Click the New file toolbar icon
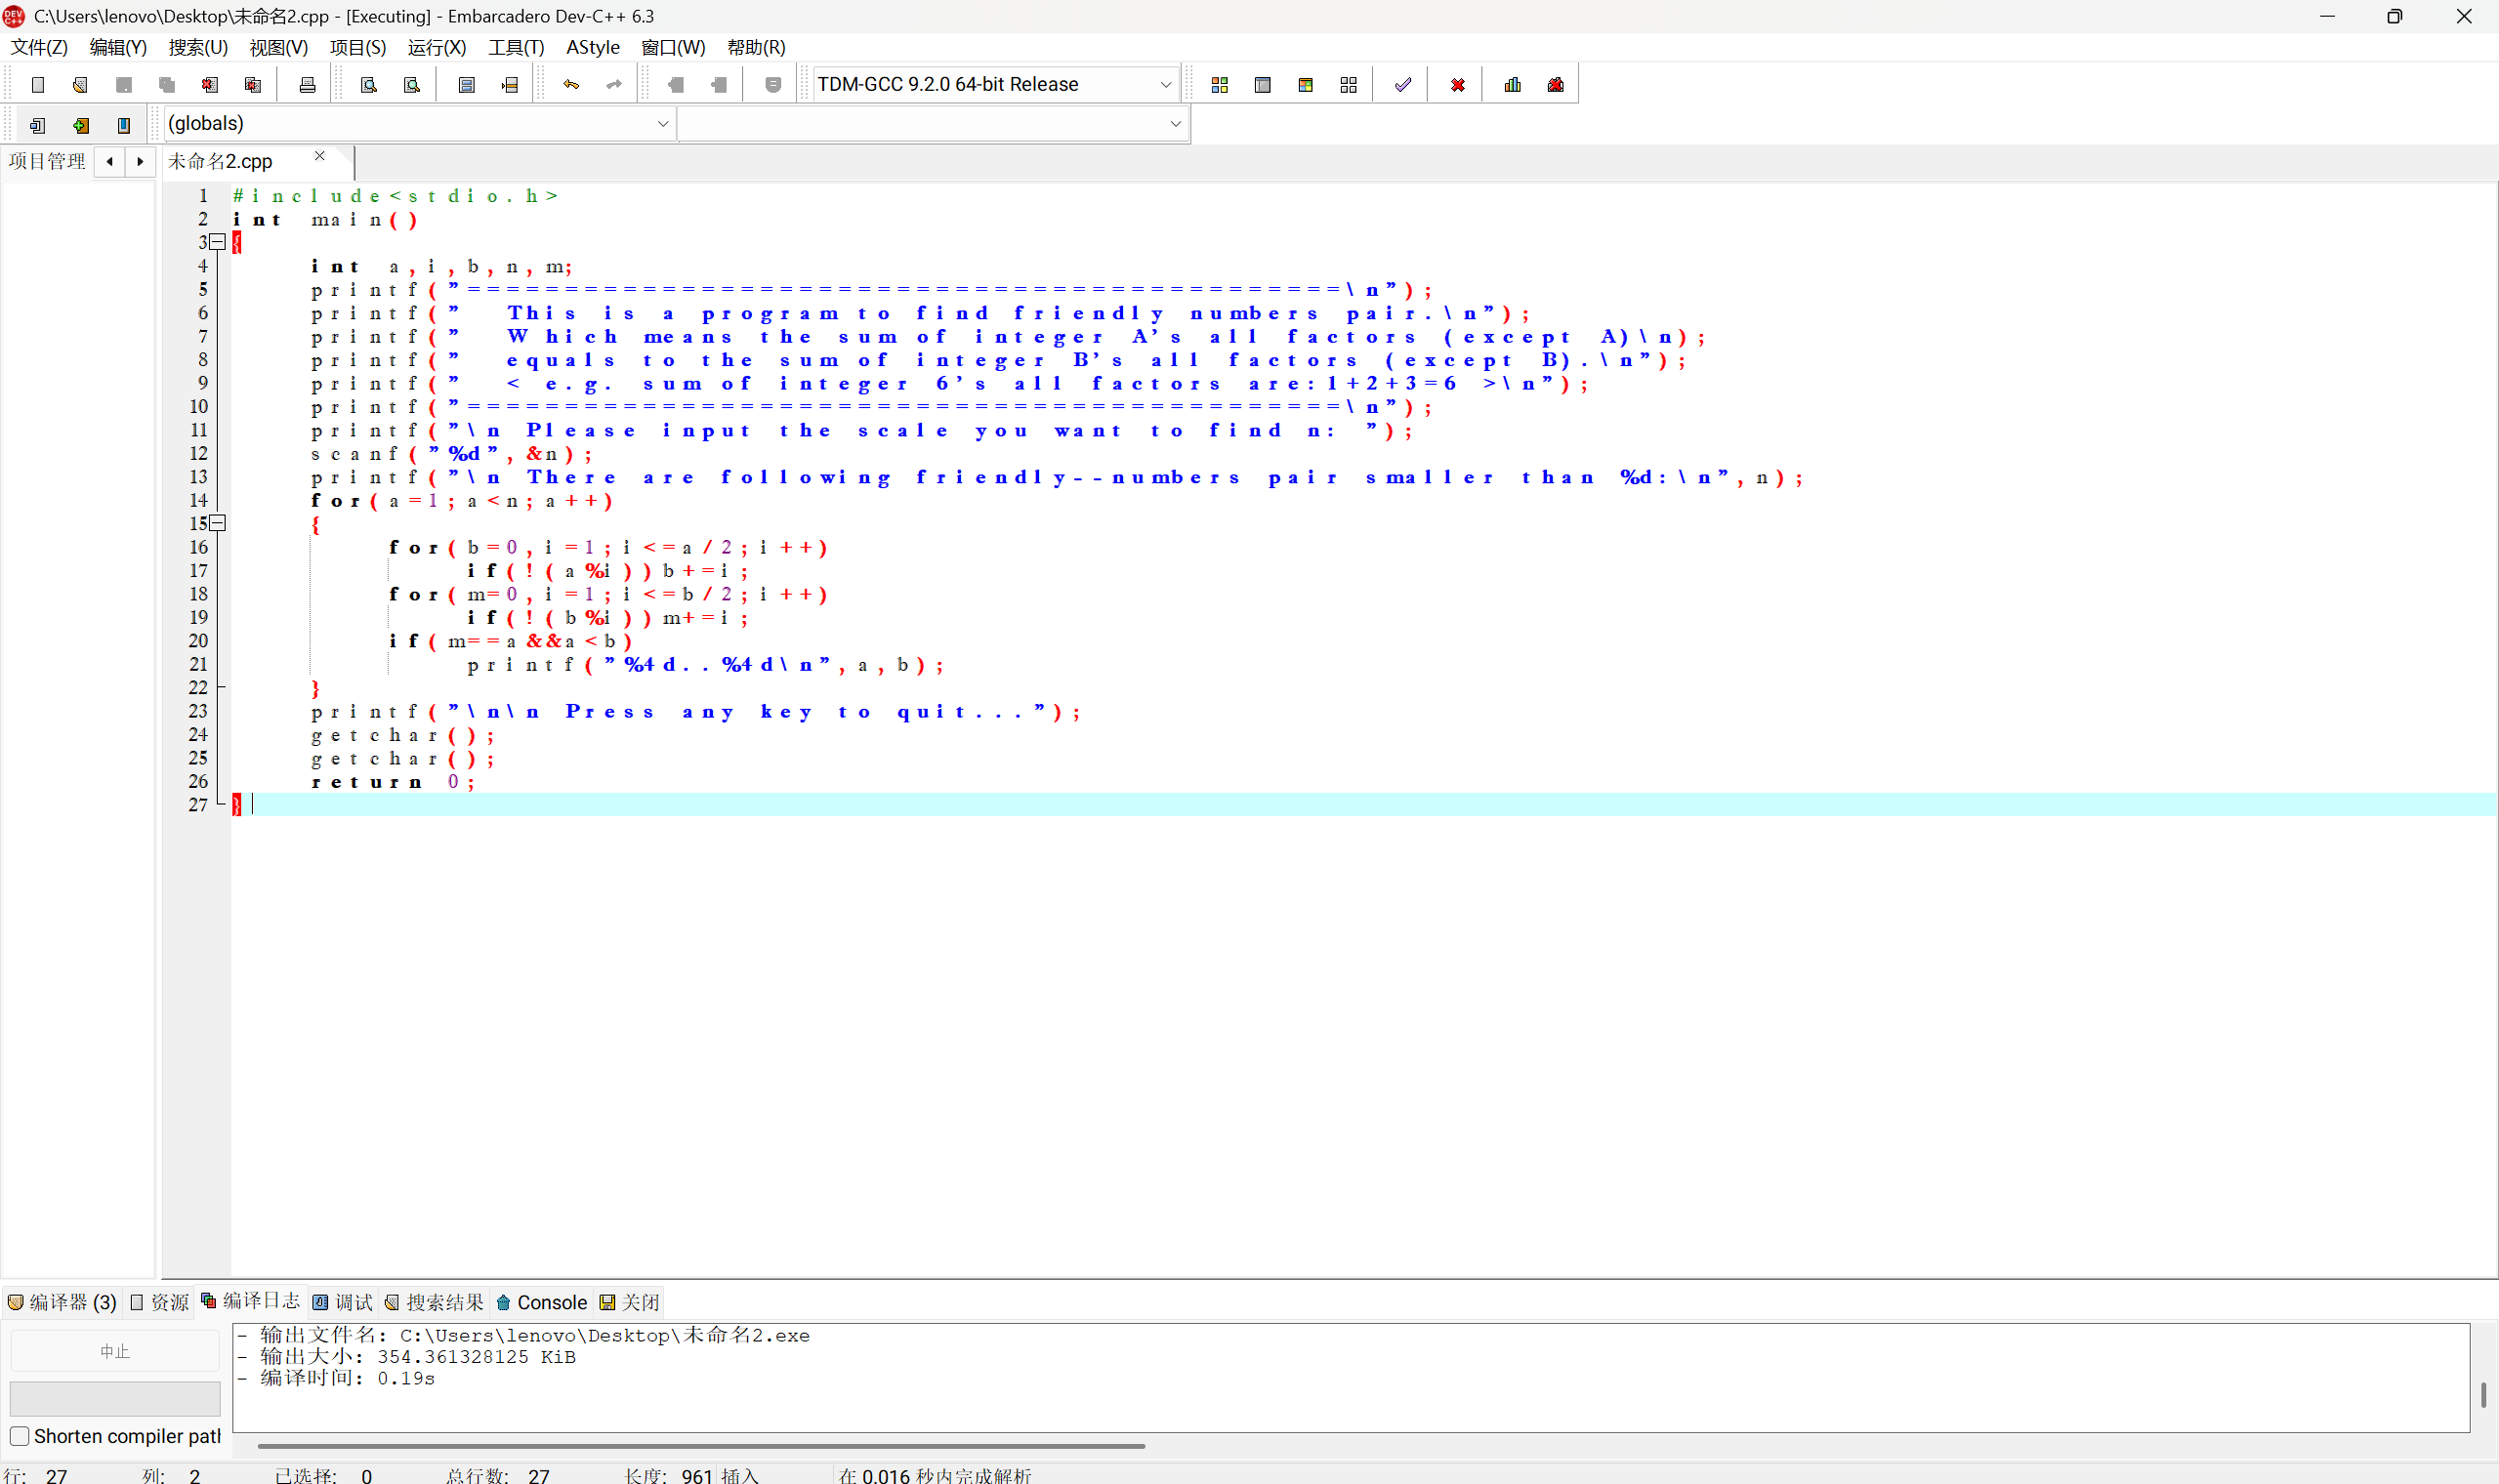Screen dimensions: 2499x1484 [x=38, y=85]
